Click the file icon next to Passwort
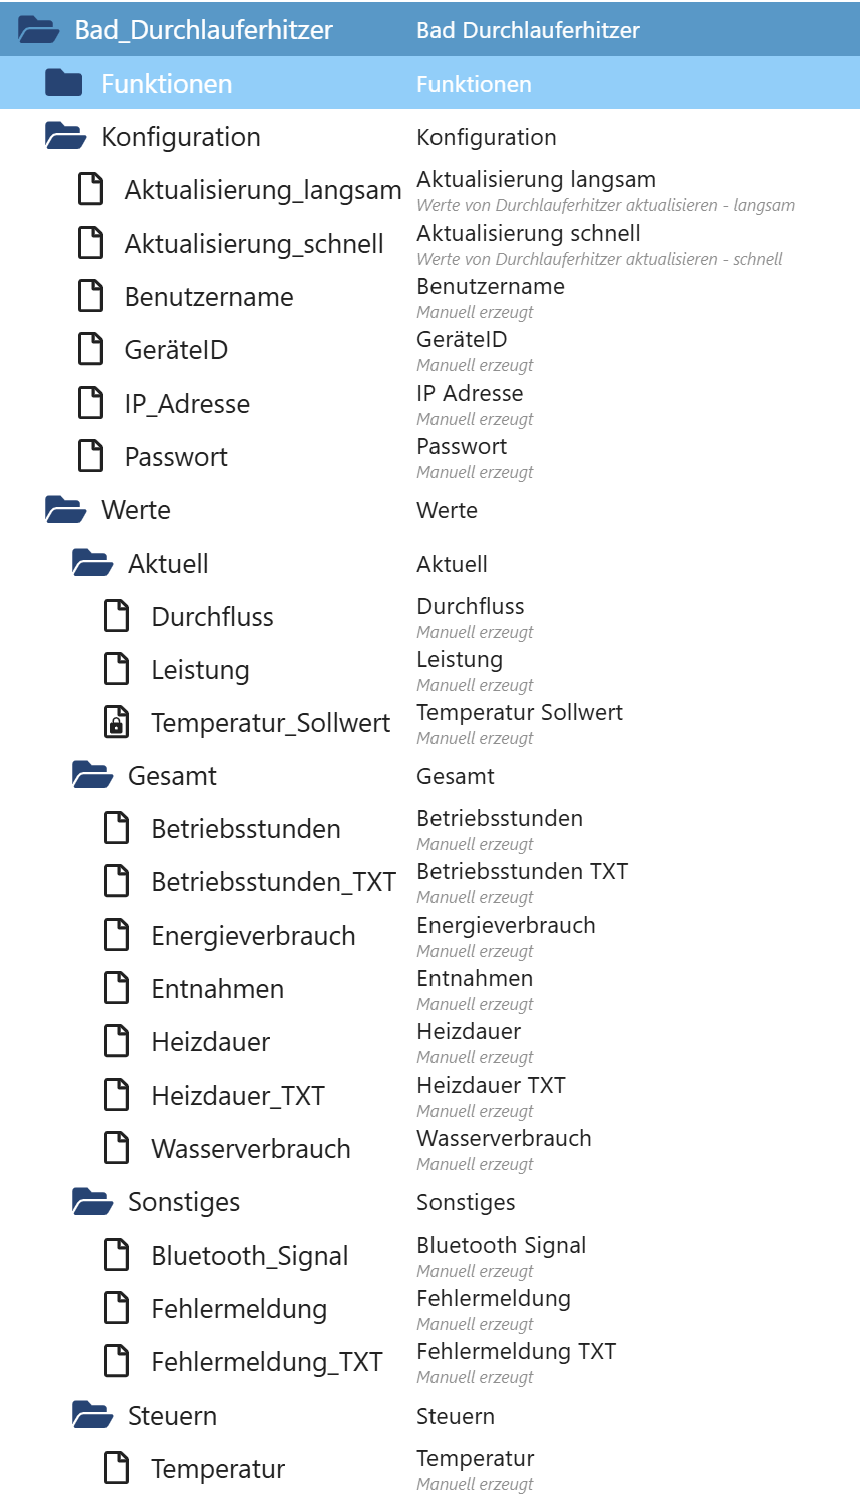Image resolution: width=860 pixels, height=1495 pixels. pos(91,457)
